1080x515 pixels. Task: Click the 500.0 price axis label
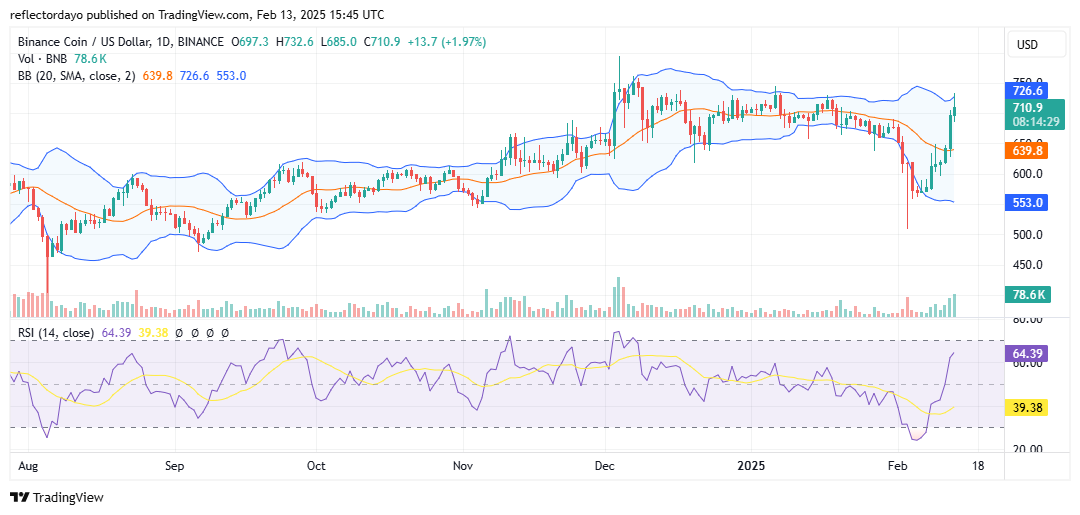click(1027, 234)
